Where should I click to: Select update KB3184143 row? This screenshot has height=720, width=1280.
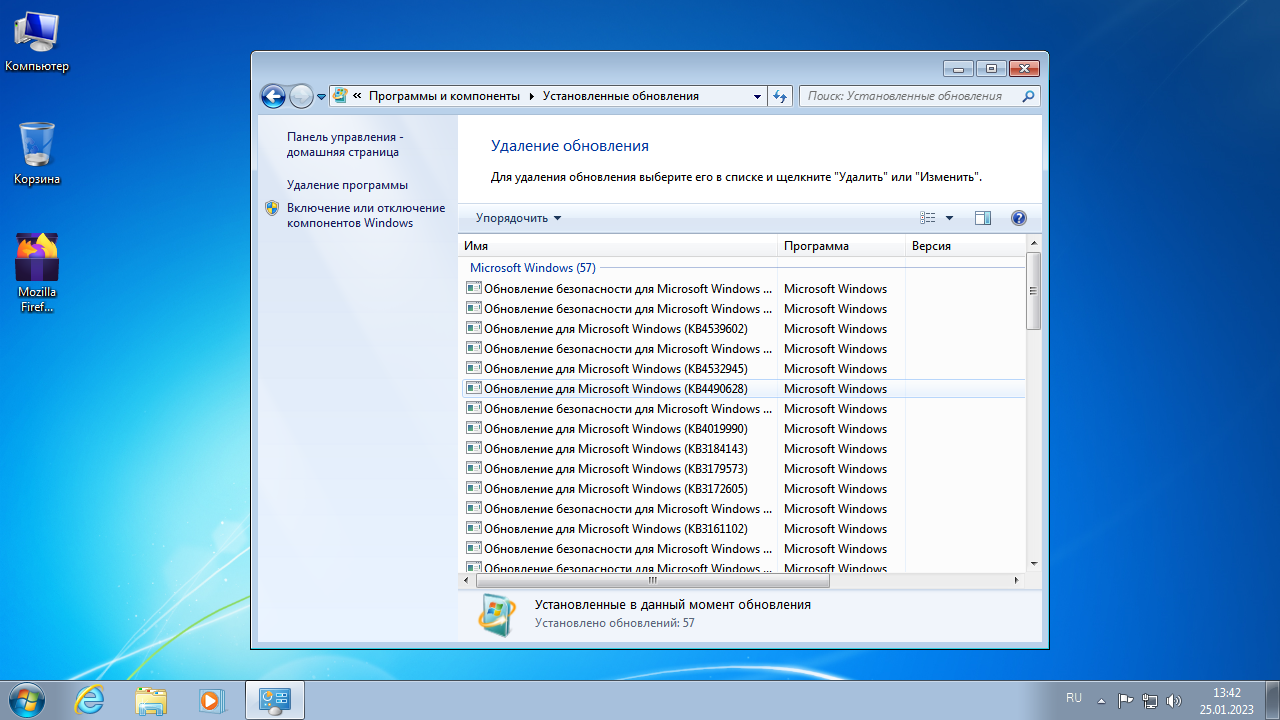point(742,449)
